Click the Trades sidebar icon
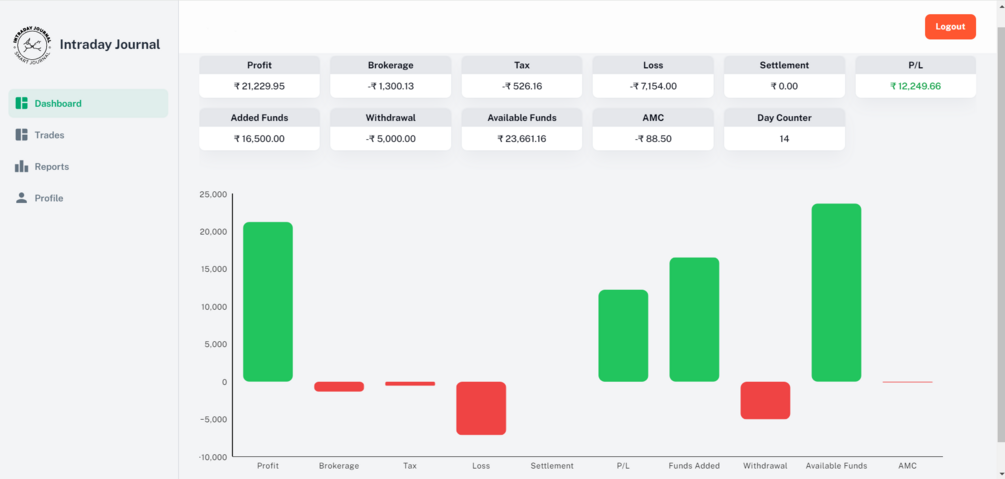1005x479 pixels. [x=21, y=135]
